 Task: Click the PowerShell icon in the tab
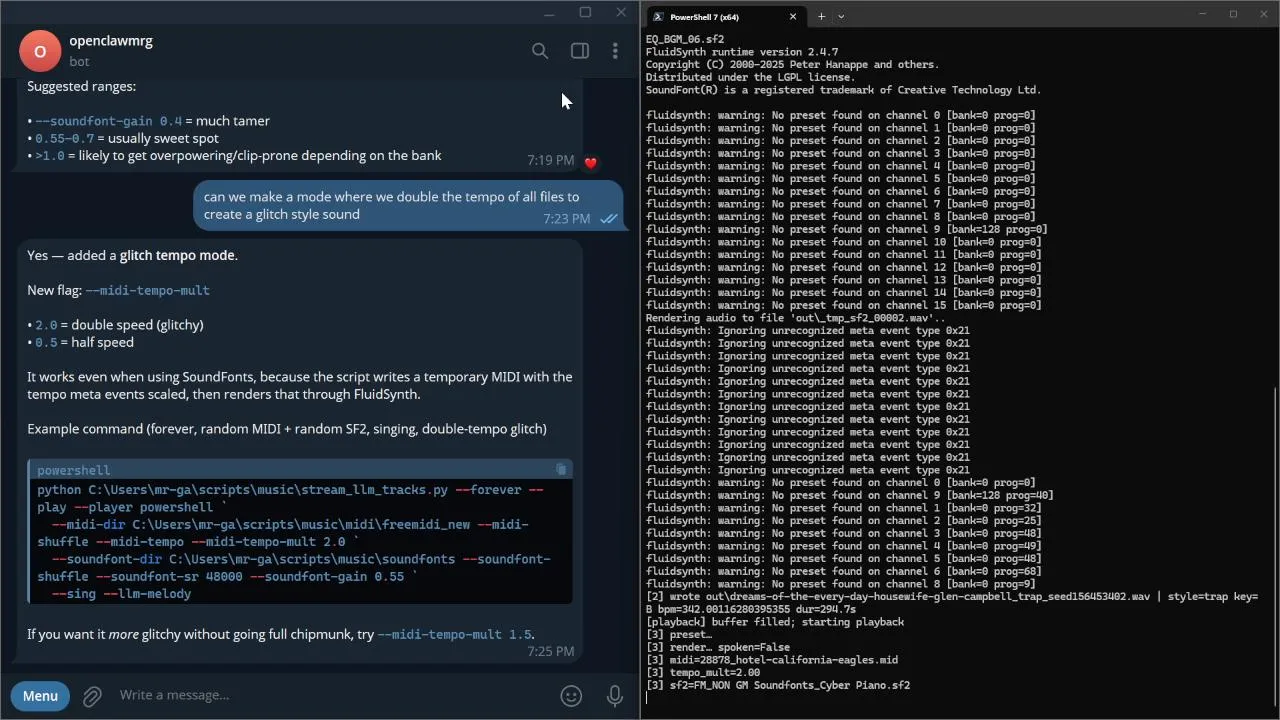click(657, 17)
